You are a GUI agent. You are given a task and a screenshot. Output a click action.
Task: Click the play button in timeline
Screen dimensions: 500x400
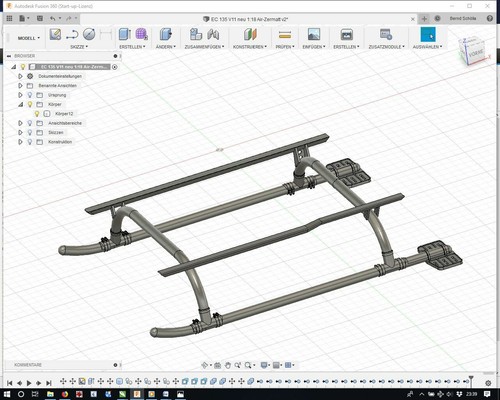pos(29,383)
